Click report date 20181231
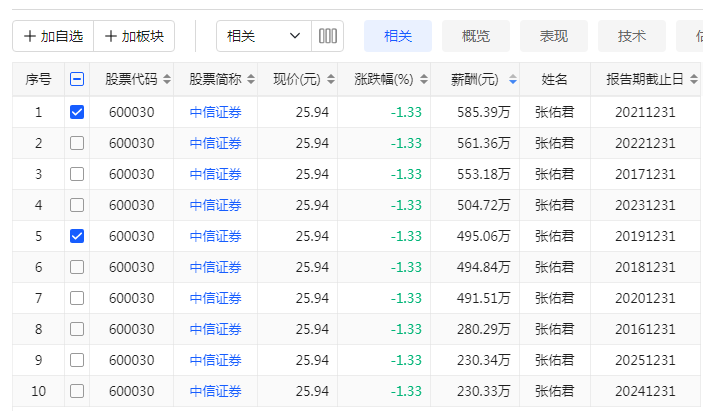The height and width of the screenshot is (411, 703). pyautogui.click(x=645, y=267)
